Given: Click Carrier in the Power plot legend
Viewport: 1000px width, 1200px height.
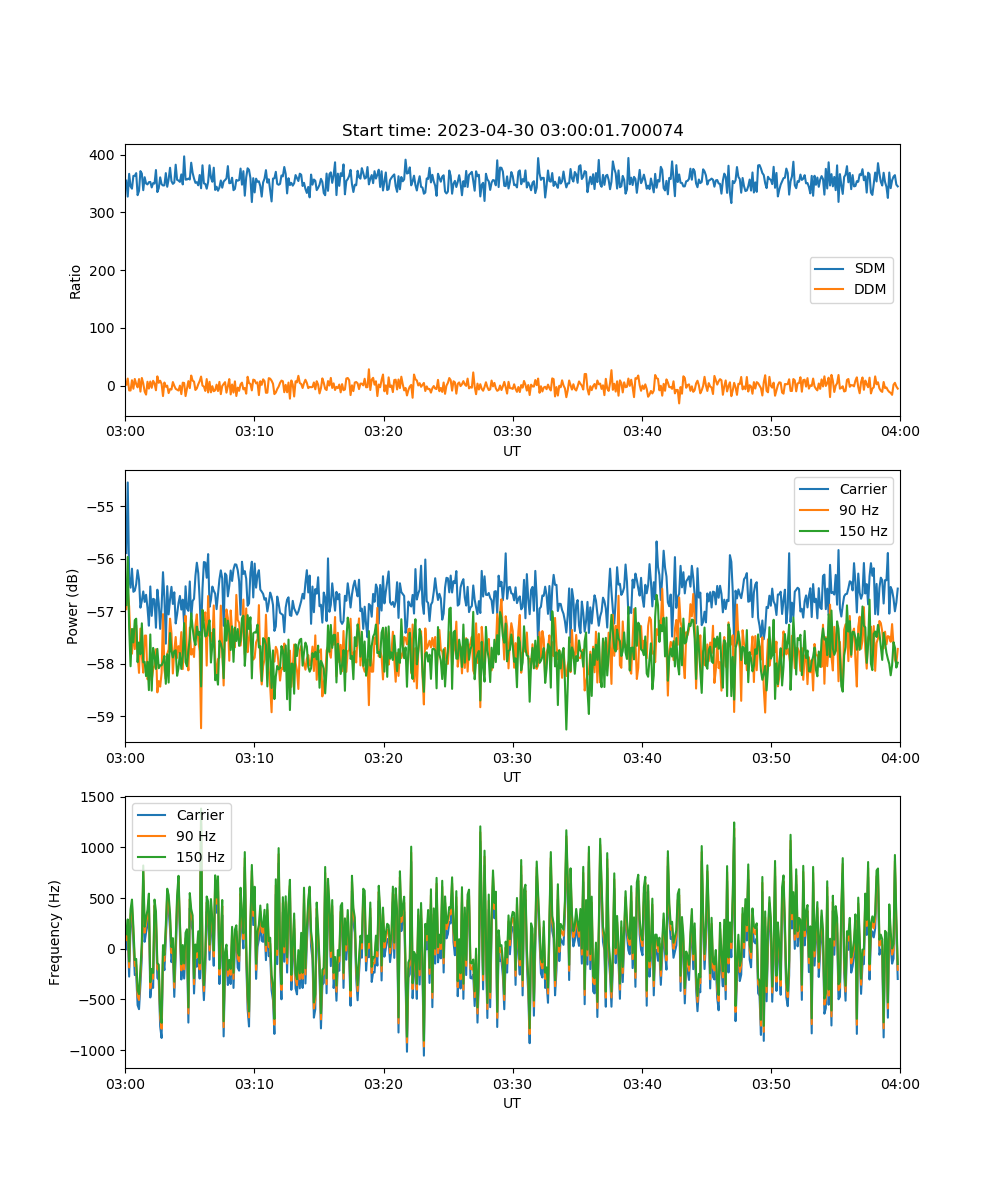Looking at the screenshot, I should point(862,490).
